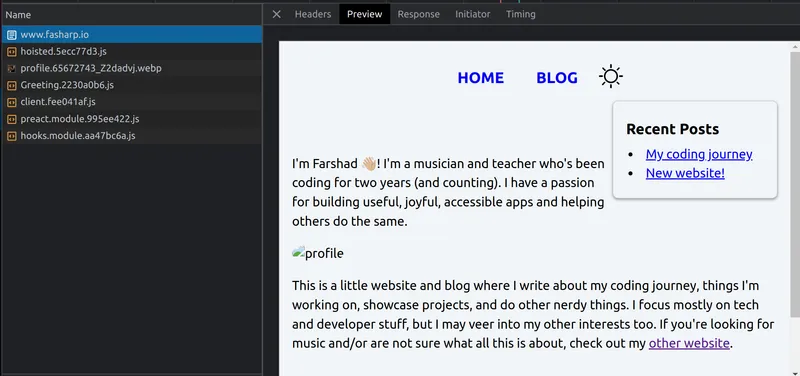Switch to the Headers tab
The width and height of the screenshot is (800, 376).
[x=313, y=14]
